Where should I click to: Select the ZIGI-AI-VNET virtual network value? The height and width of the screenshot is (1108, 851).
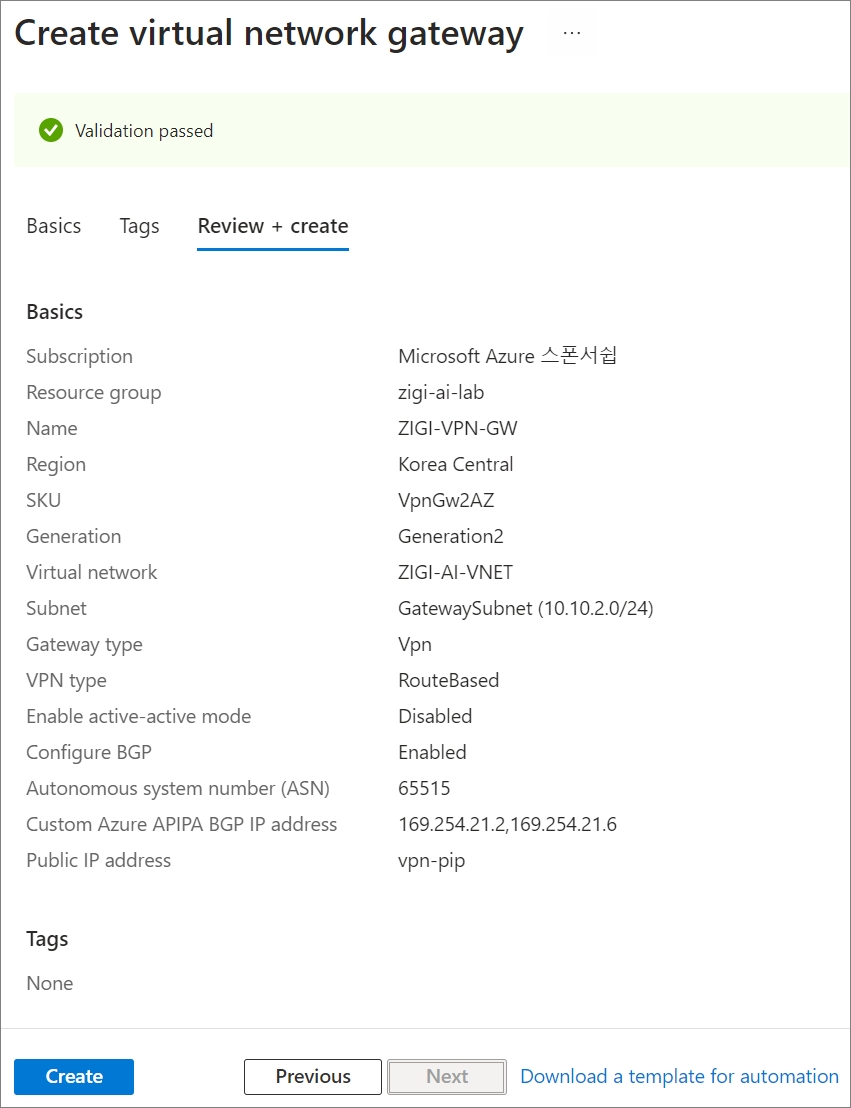click(455, 572)
